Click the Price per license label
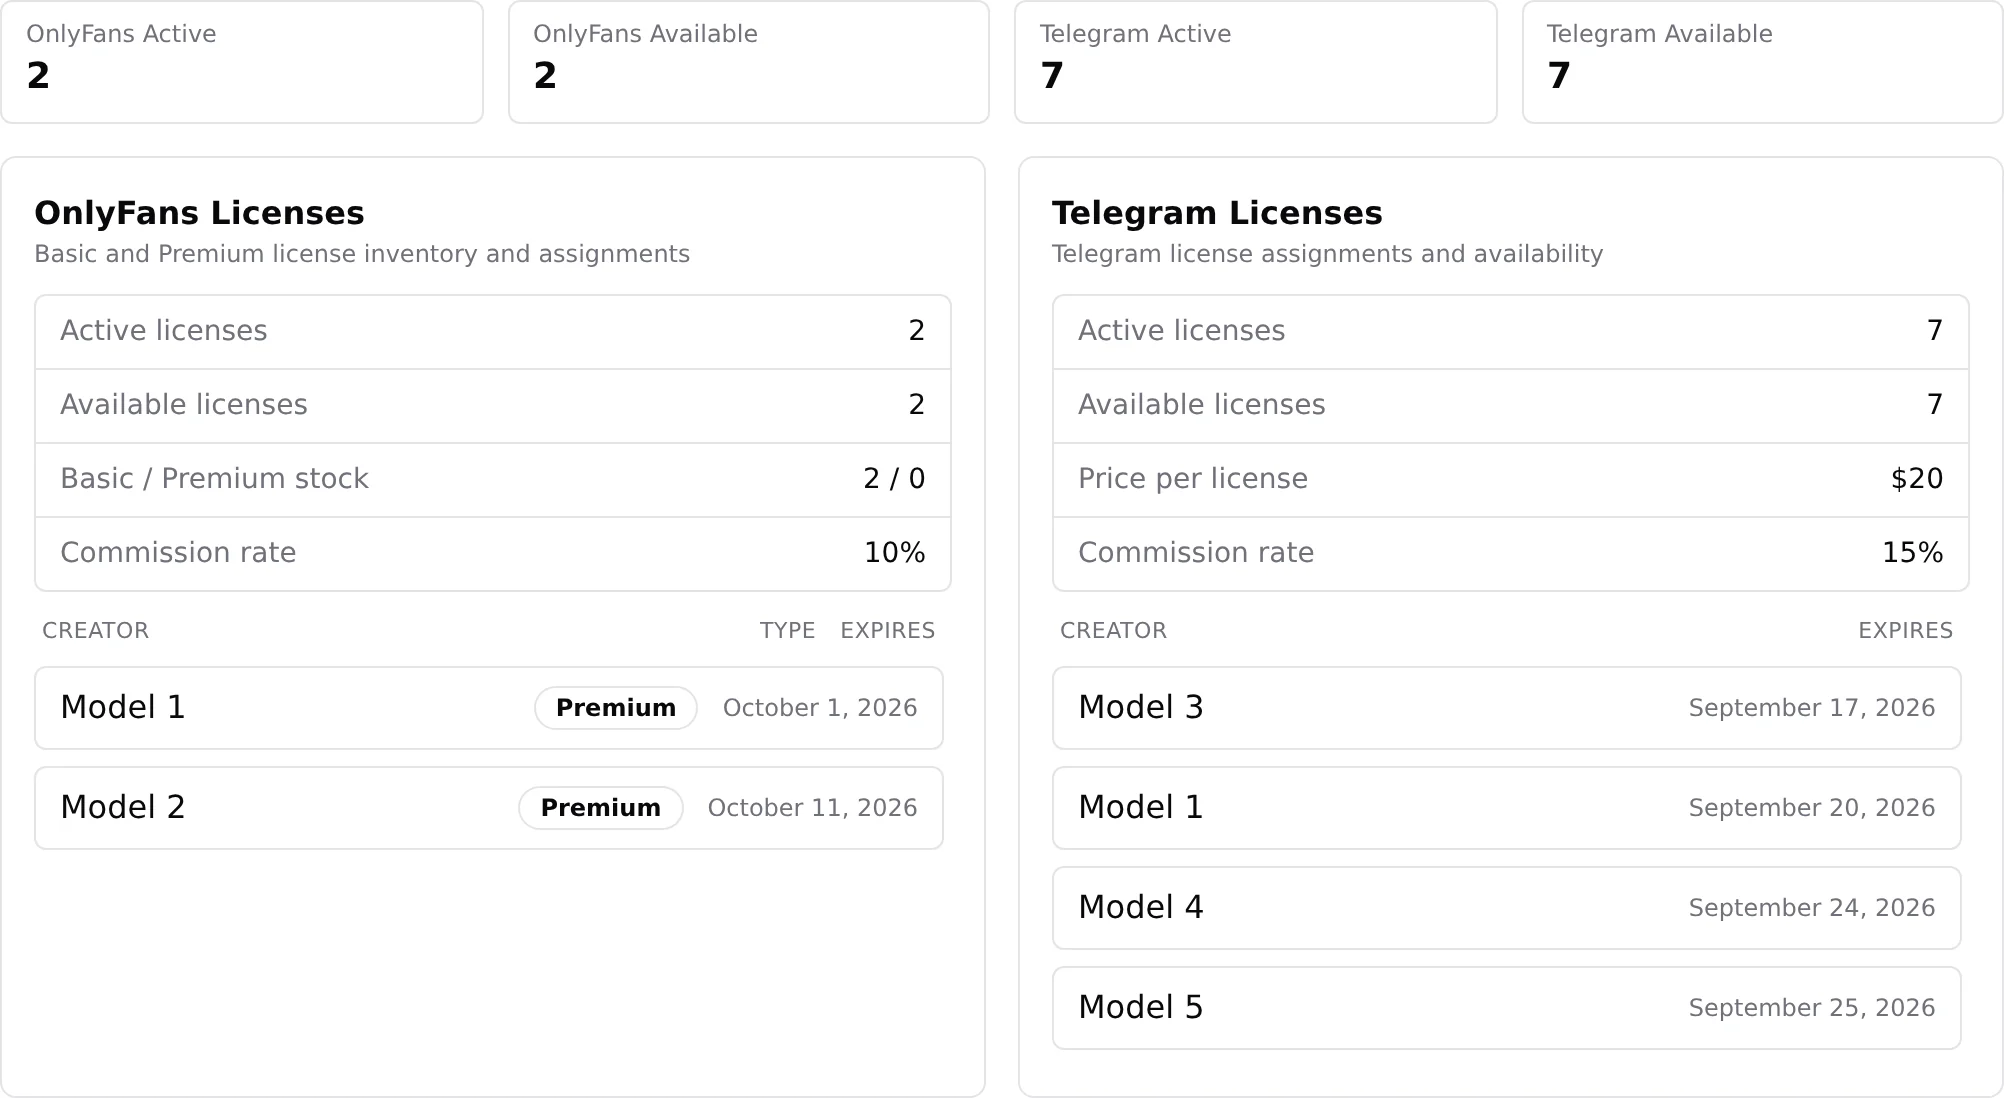Image resolution: width=2004 pixels, height=1098 pixels. point(1193,479)
